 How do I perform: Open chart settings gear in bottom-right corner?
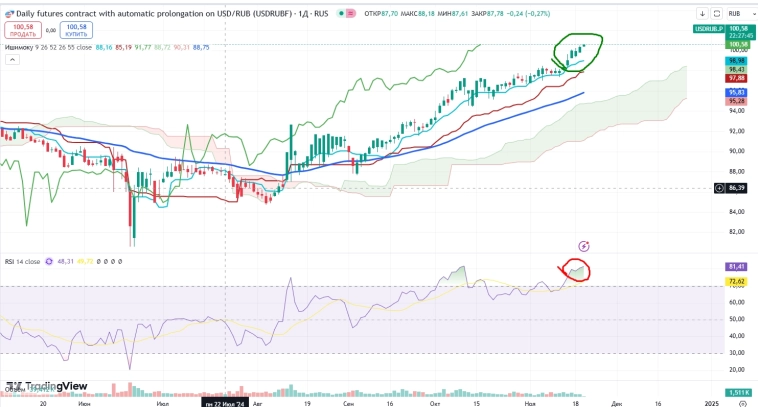tap(740, 402)
